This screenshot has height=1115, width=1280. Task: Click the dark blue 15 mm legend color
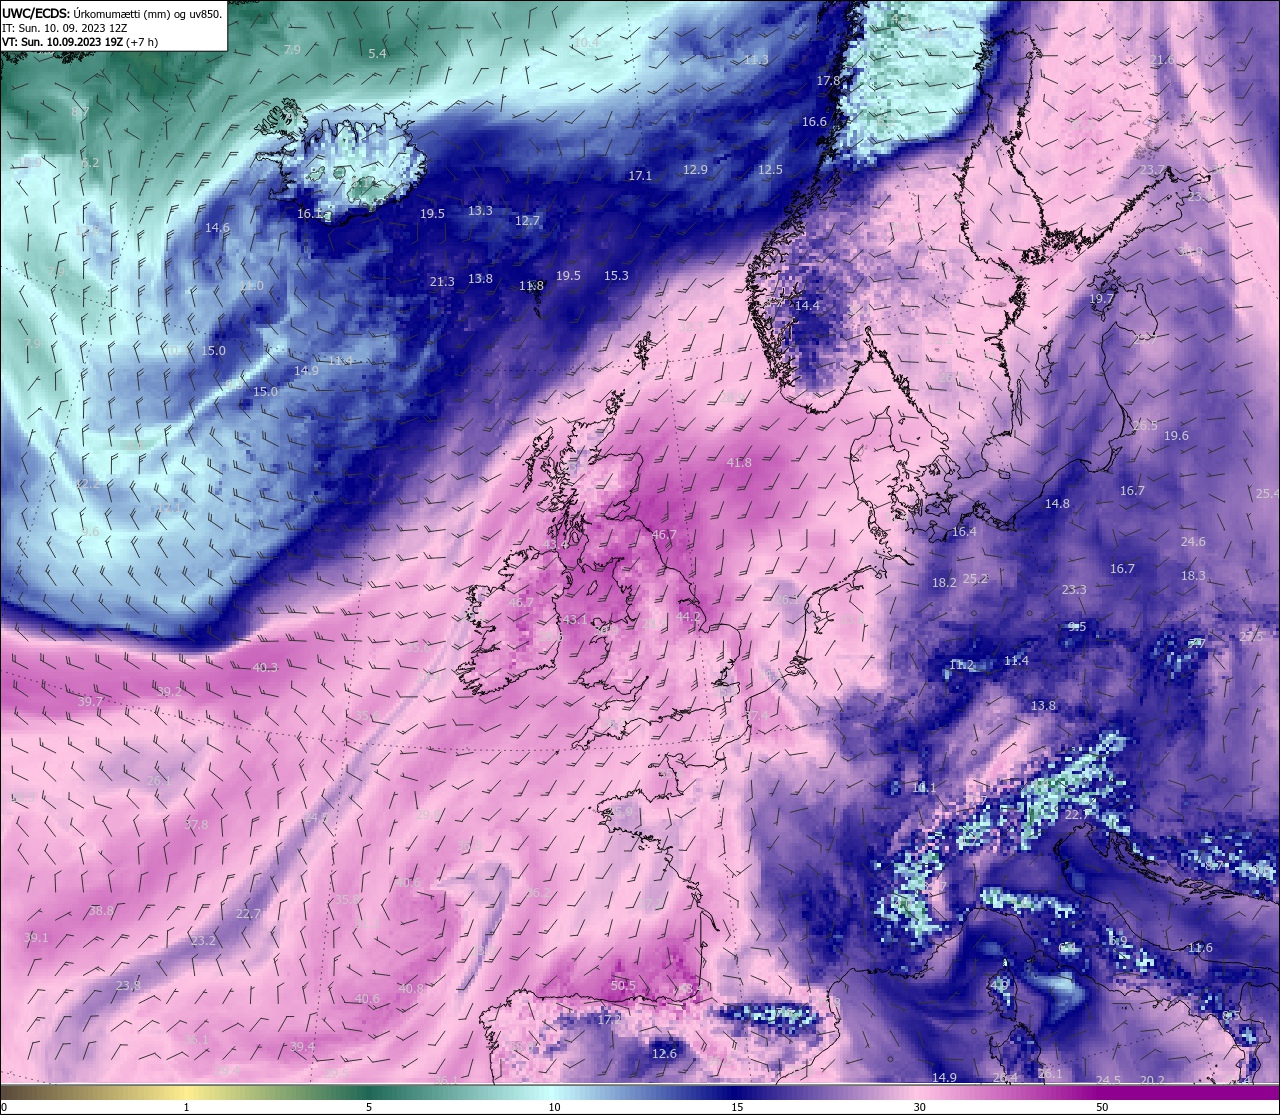click(737, 1092)
